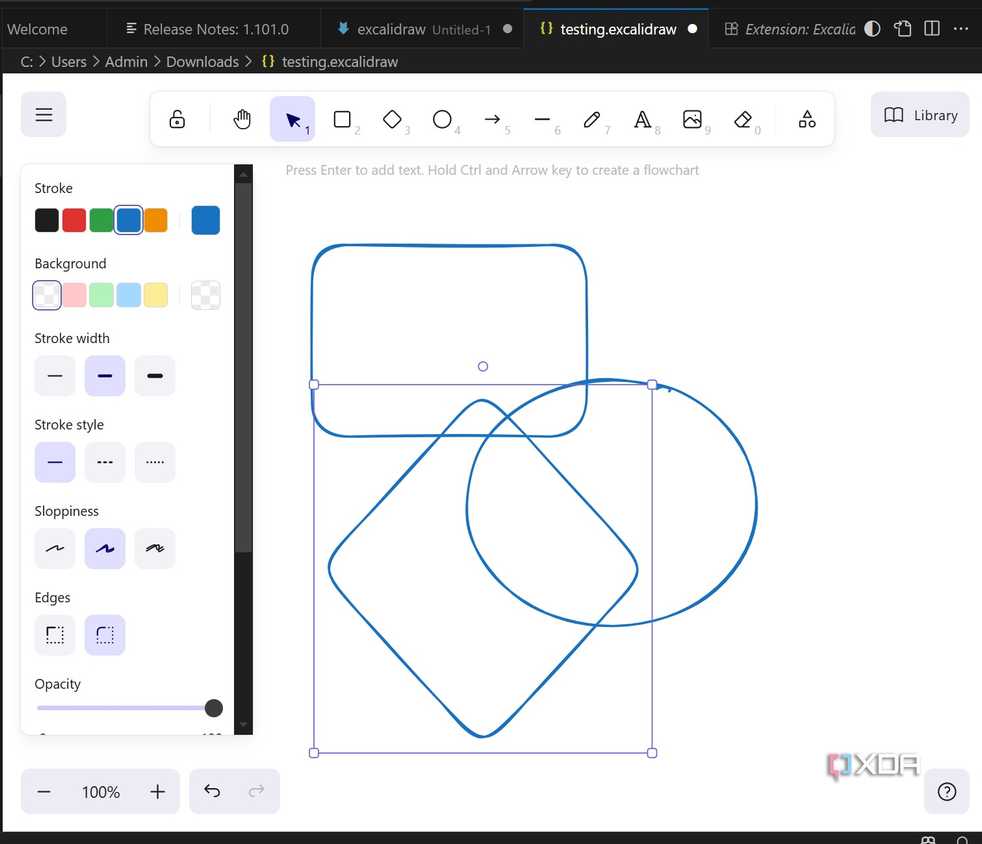Screen dimensions: 982x844
Task: Choose sharp edges option
Action: [55, 635]
